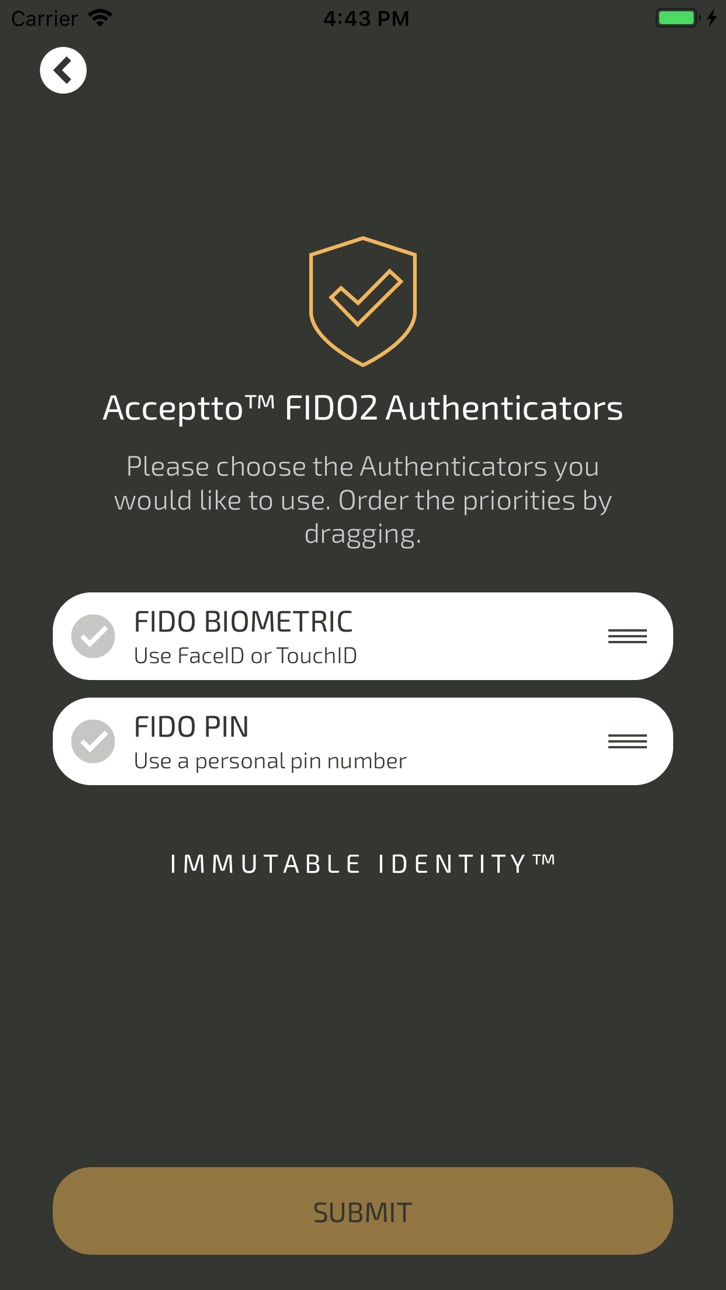Toggle the FIDO BIOMETRIC checkmark
The image size is (726, 1290).
(93, 636)
